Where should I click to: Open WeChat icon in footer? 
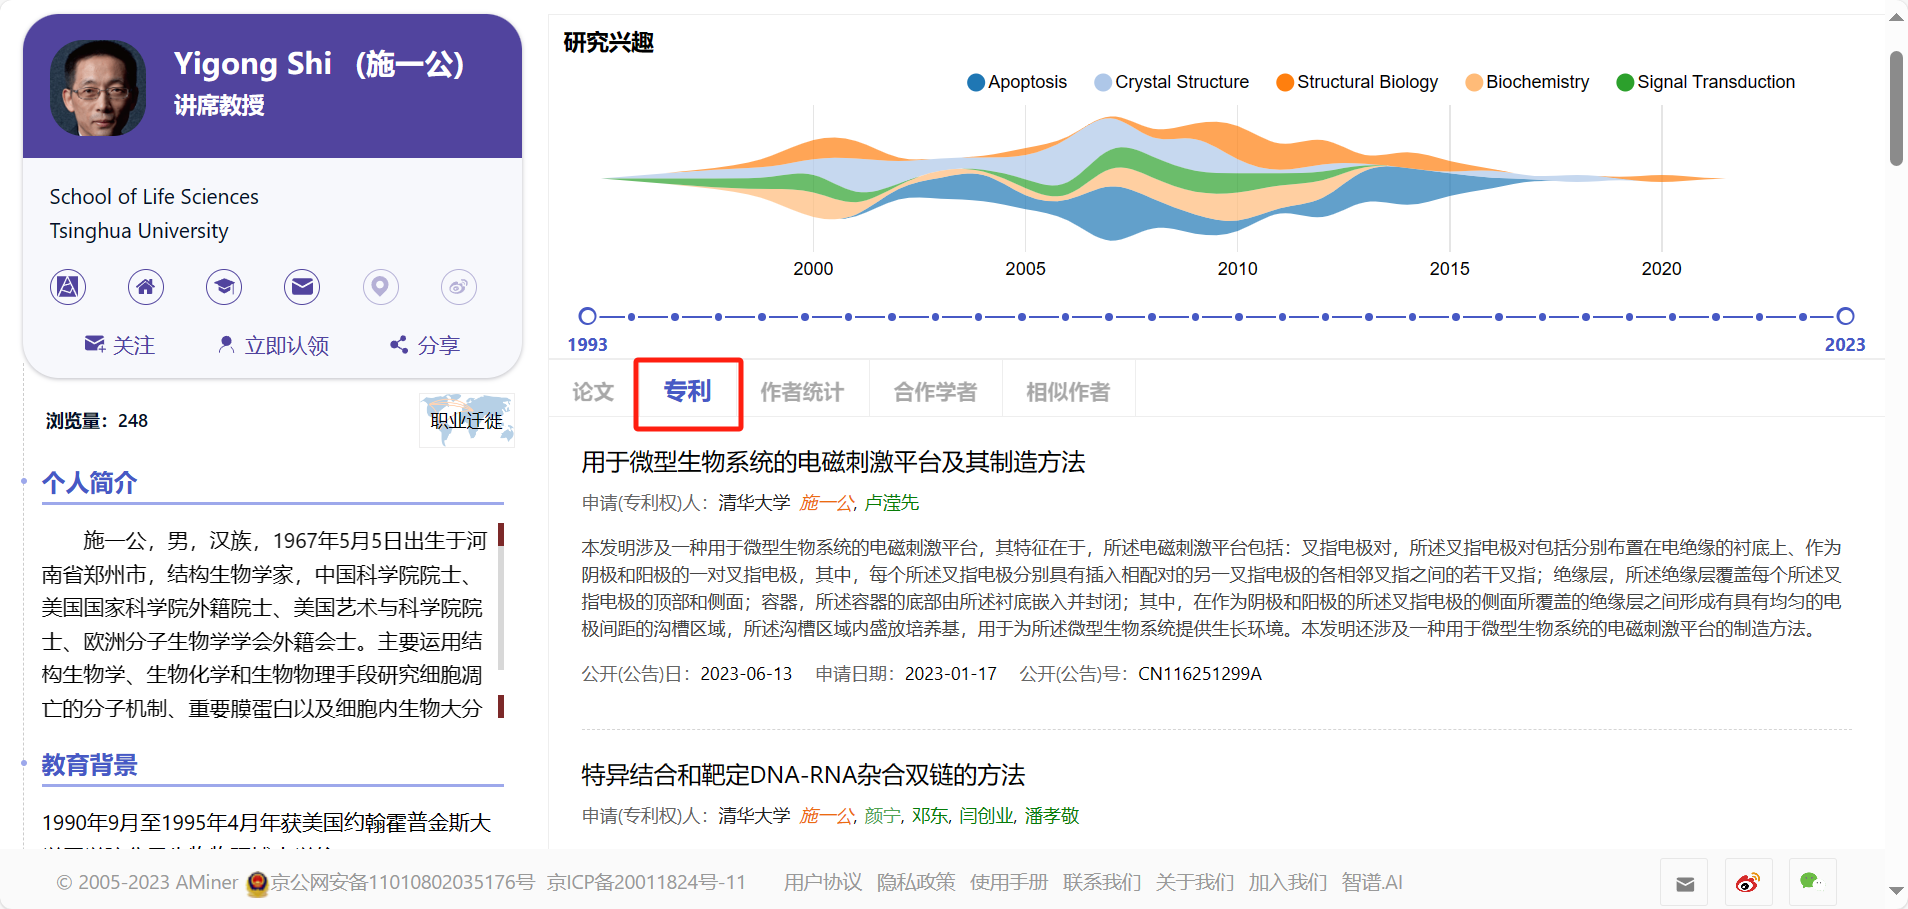[x=1811, y=882]
